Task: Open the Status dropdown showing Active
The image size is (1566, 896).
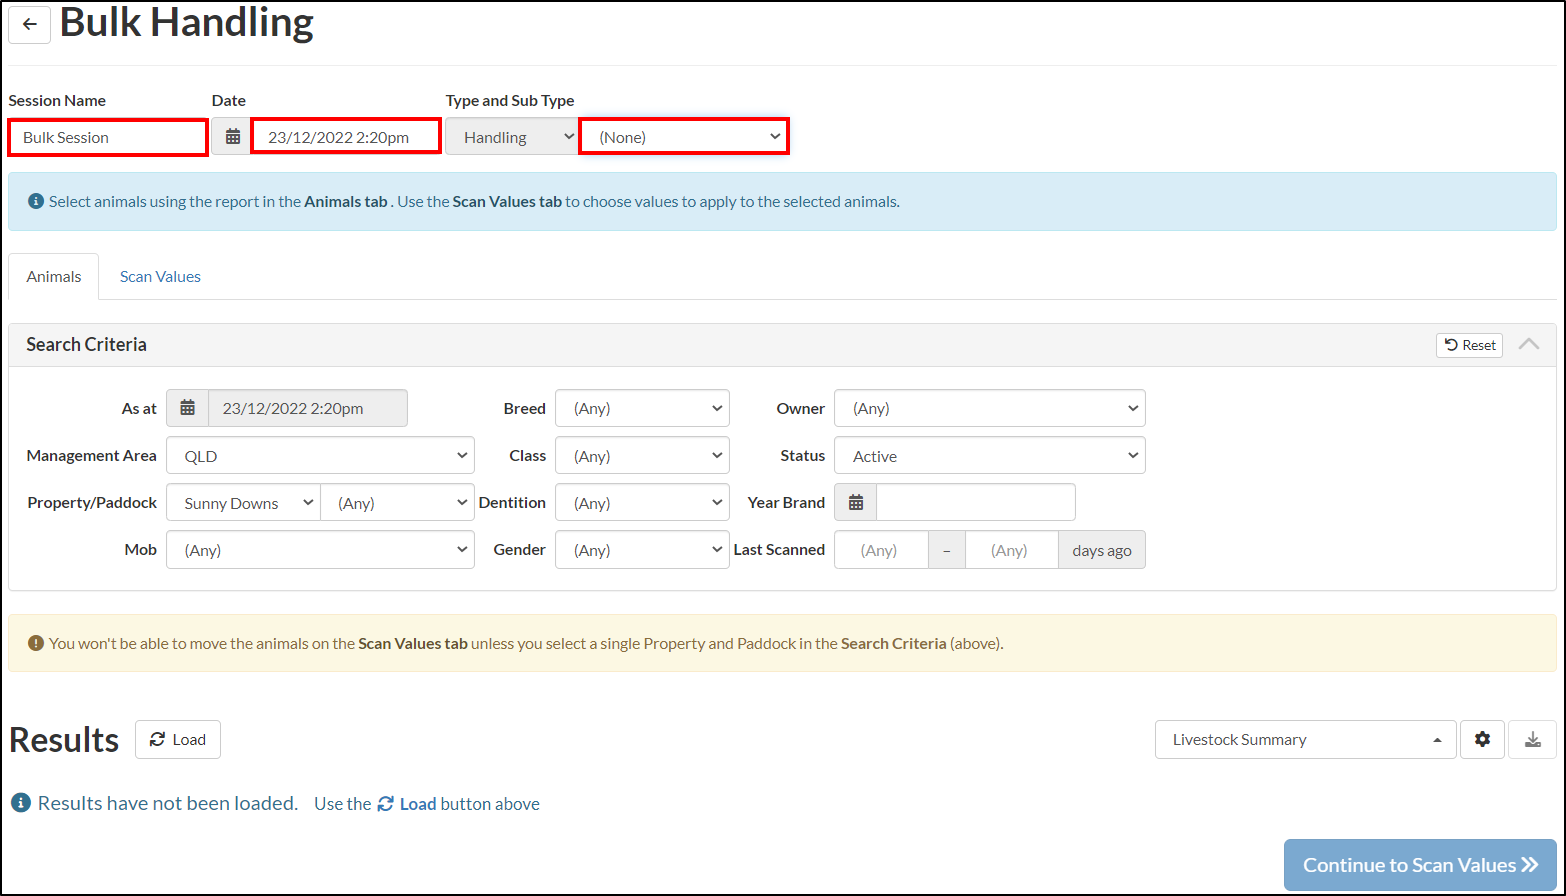Action: point(989,455)
